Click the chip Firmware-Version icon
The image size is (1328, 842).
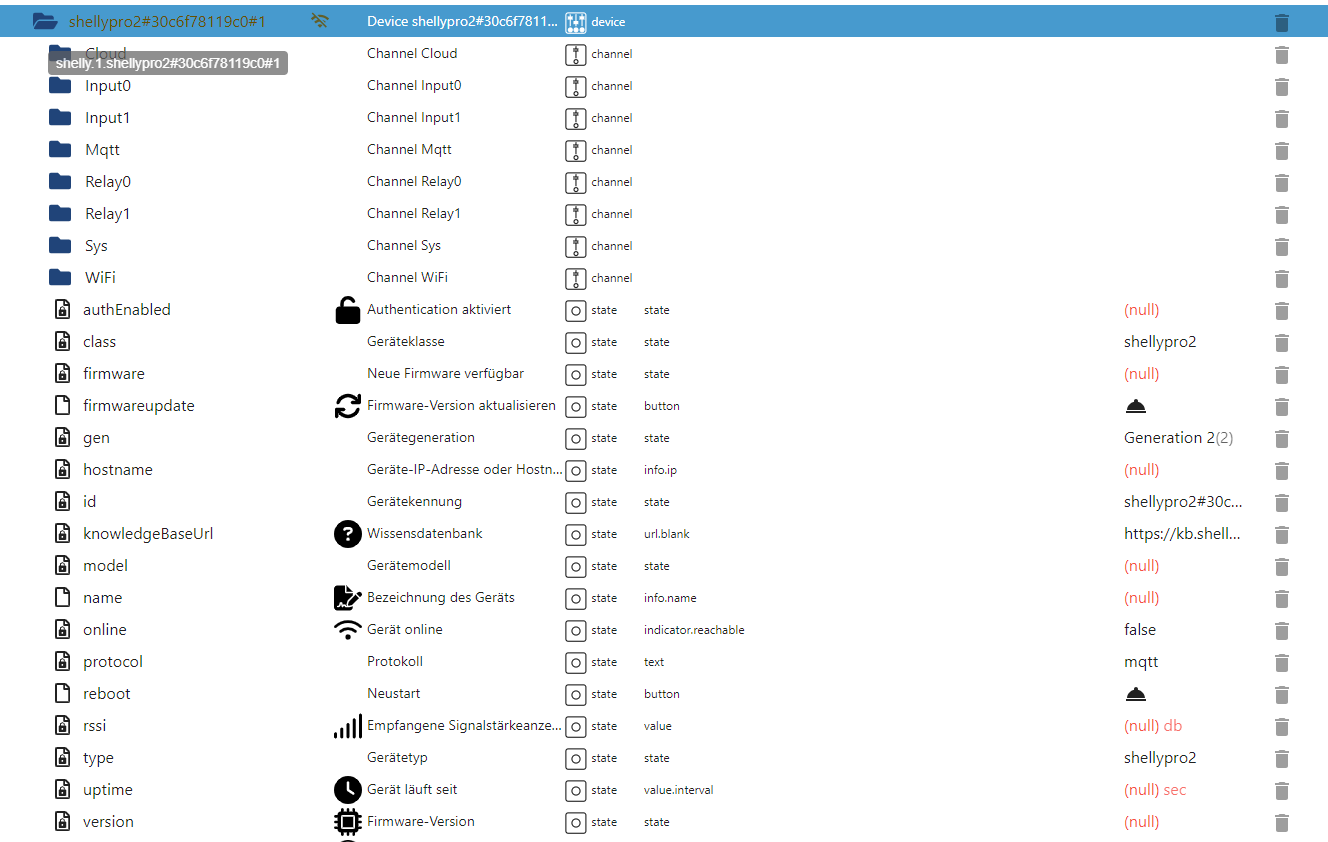[x=347, y=822]
